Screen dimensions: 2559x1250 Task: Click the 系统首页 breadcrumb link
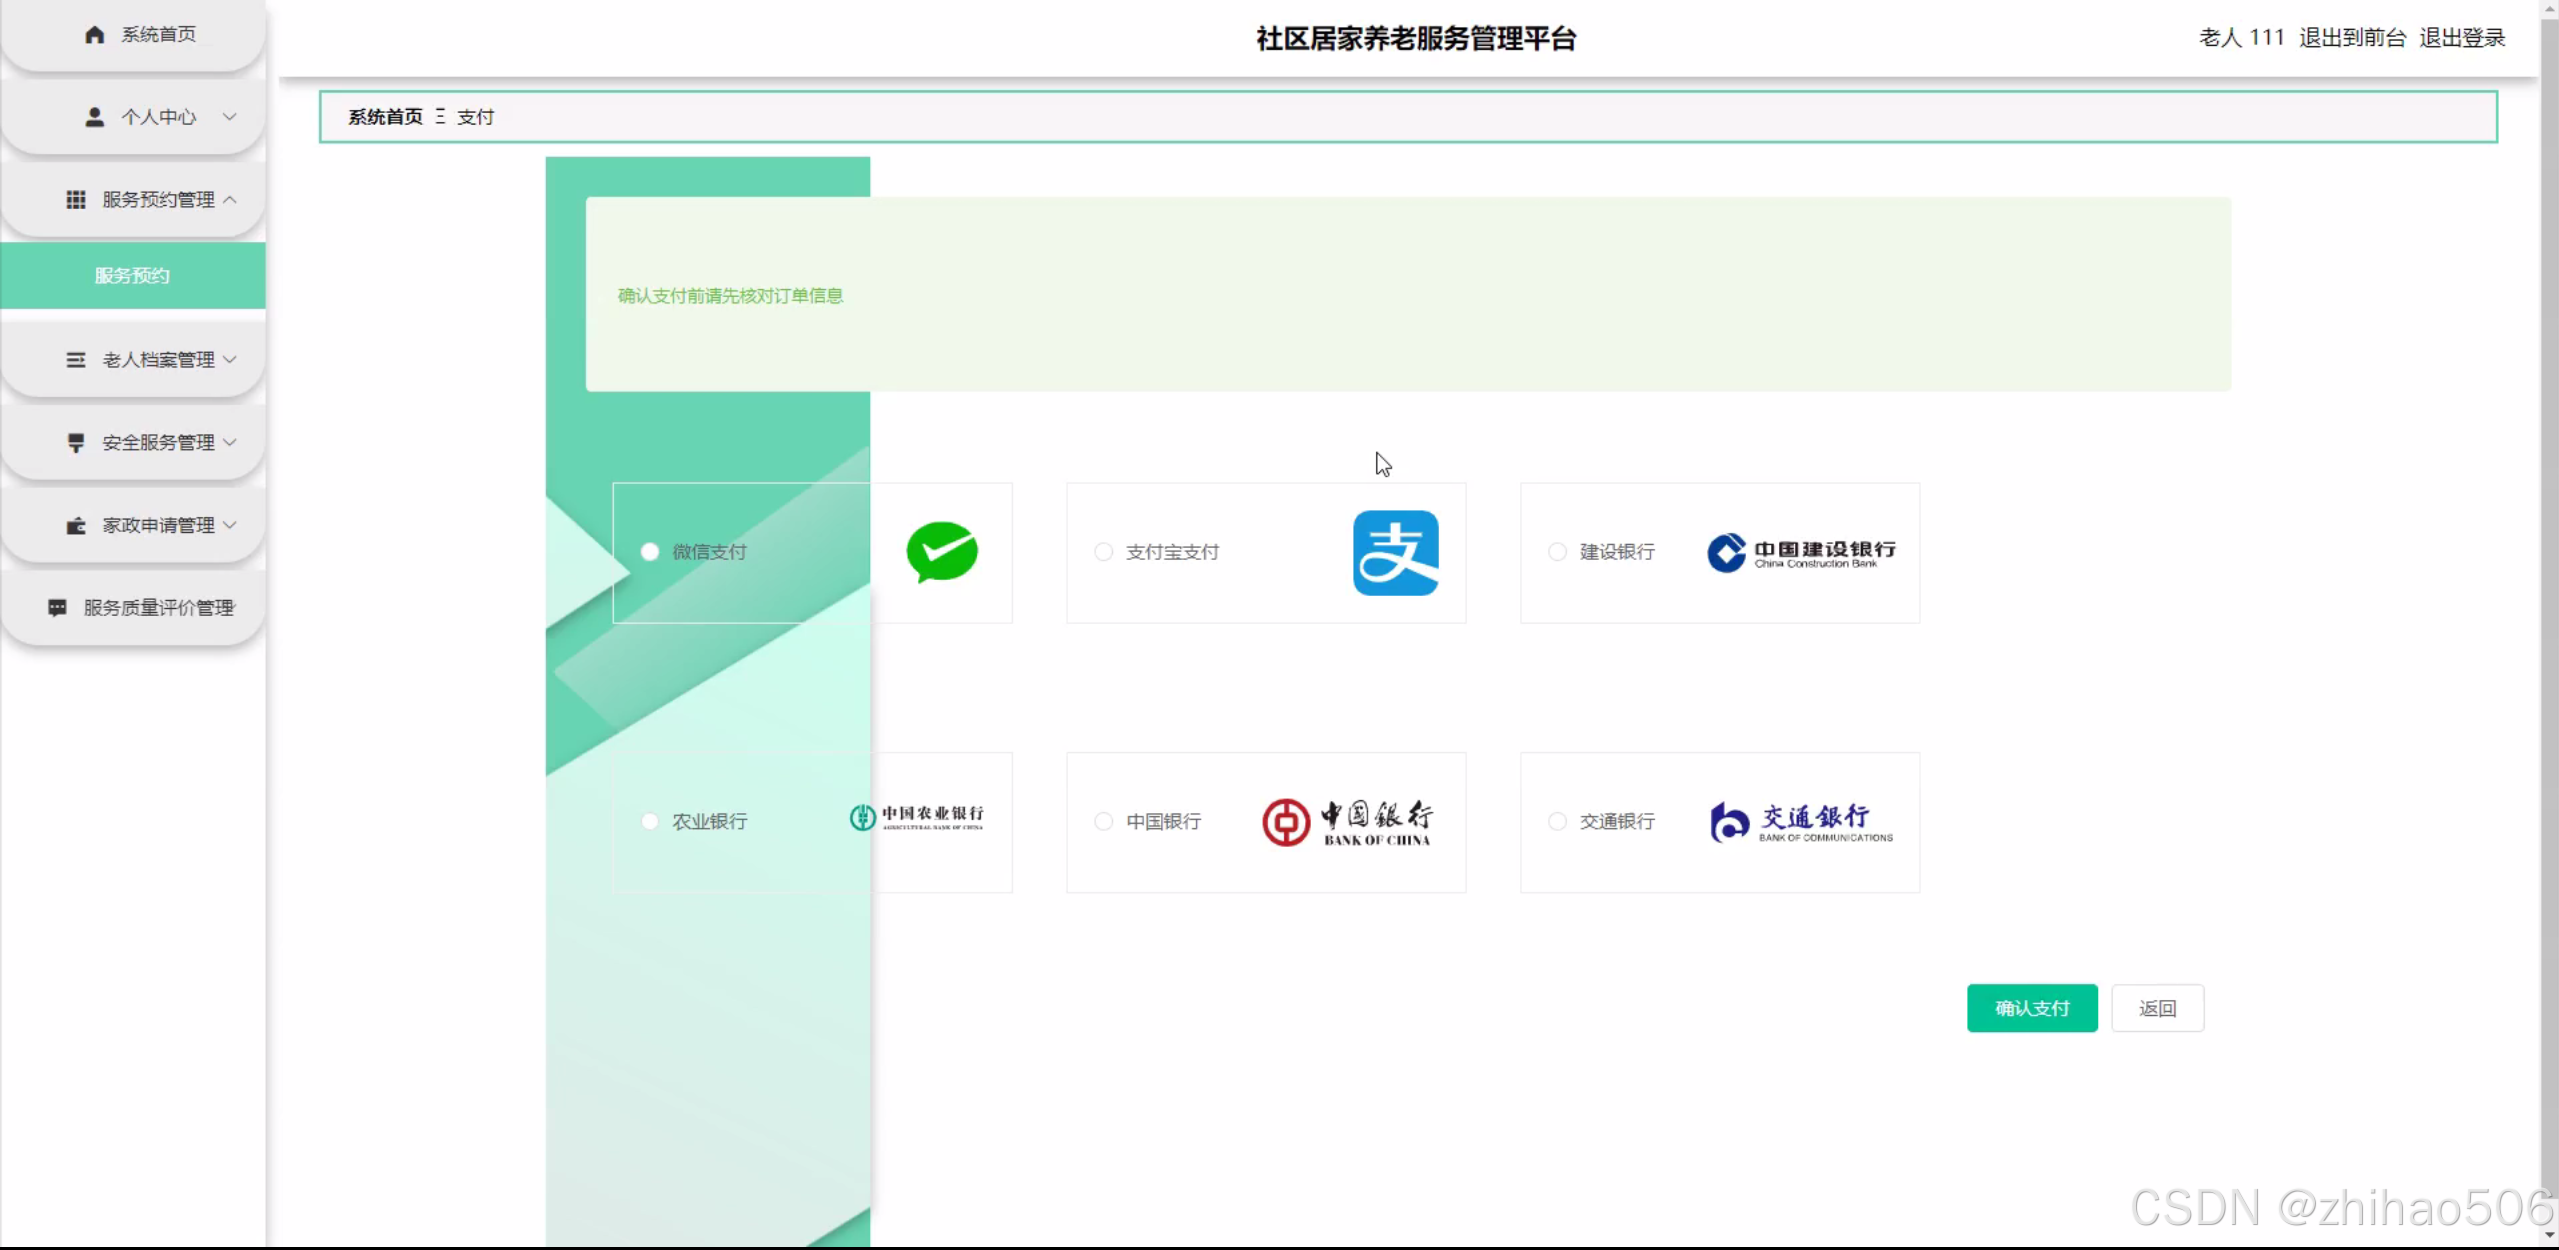coord(385,117)
